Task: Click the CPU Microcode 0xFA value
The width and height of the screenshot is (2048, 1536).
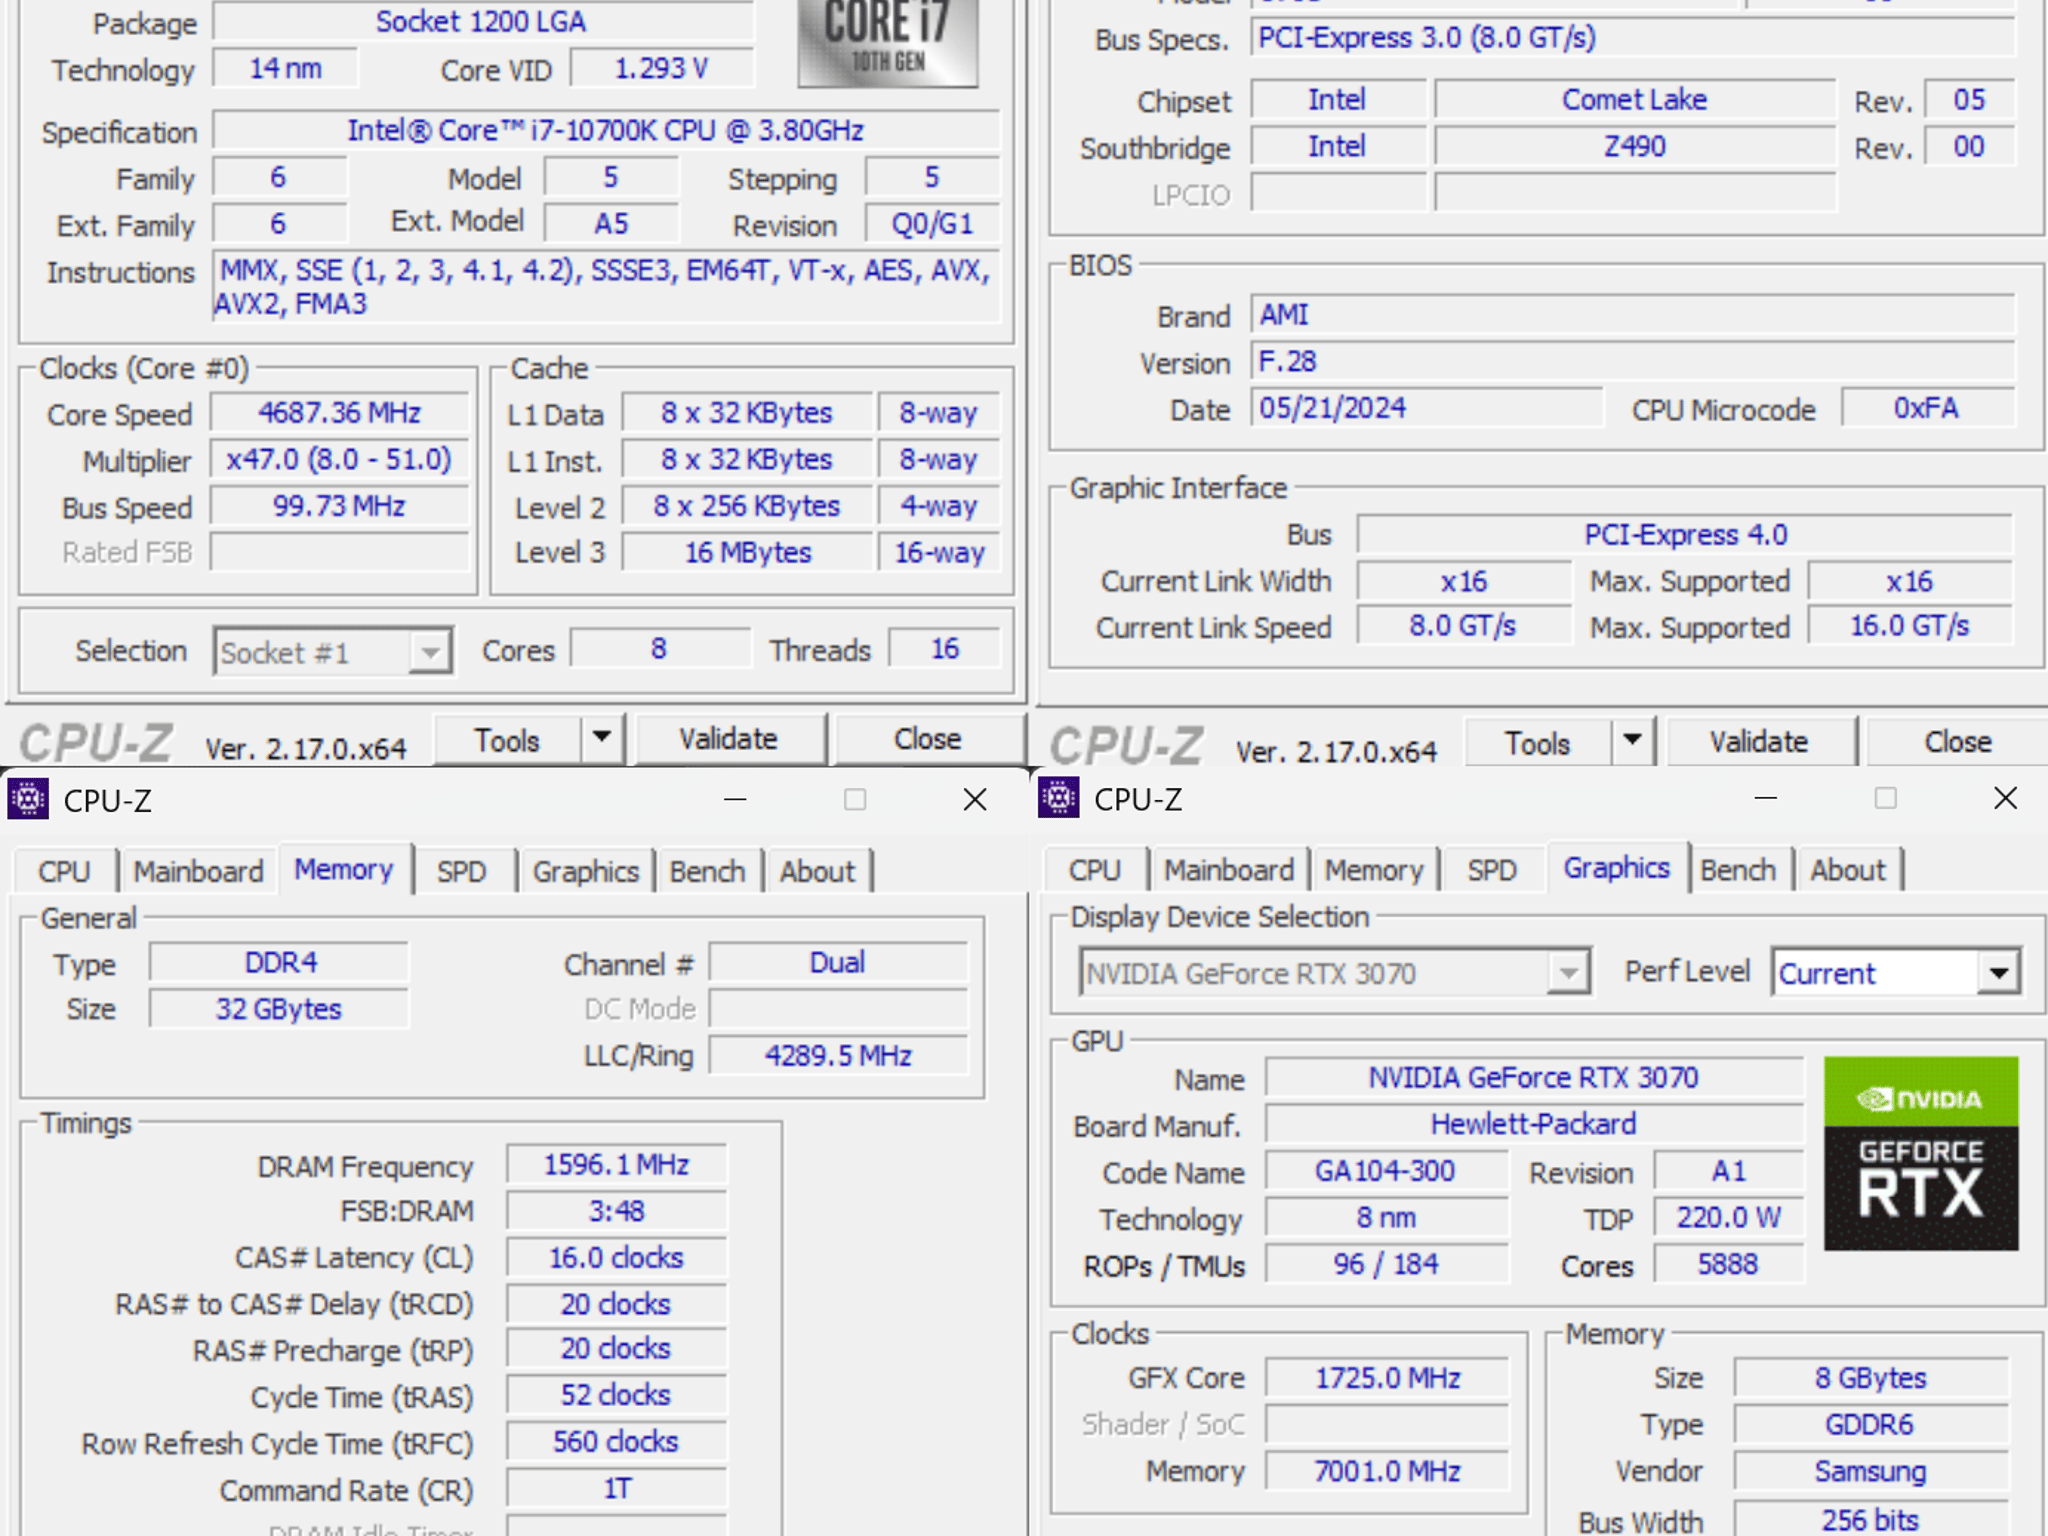Action: pyautogui.click(x=1927, y=408)
